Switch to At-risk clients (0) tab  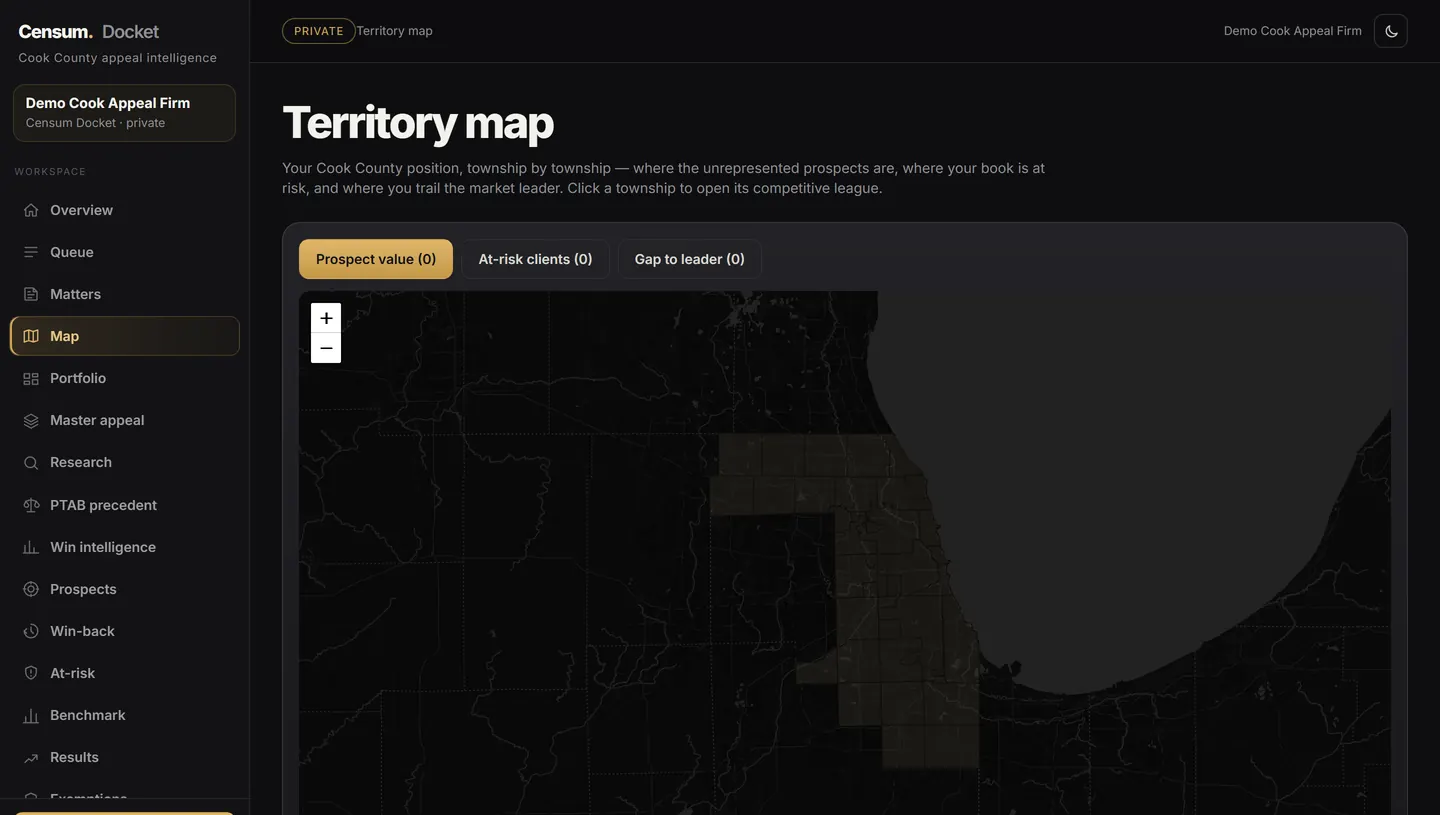[535, 259]
